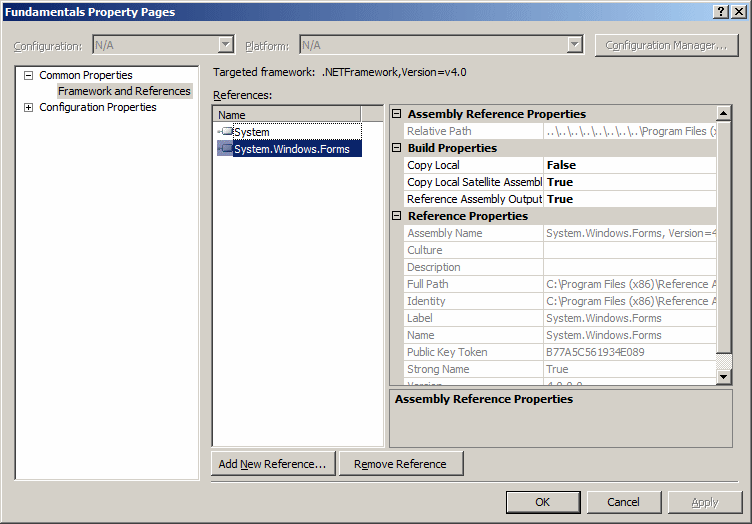The width and height of the screenshot is (752, 524).
Task: Select the Copy Local property row
Action: coord(560,165)
